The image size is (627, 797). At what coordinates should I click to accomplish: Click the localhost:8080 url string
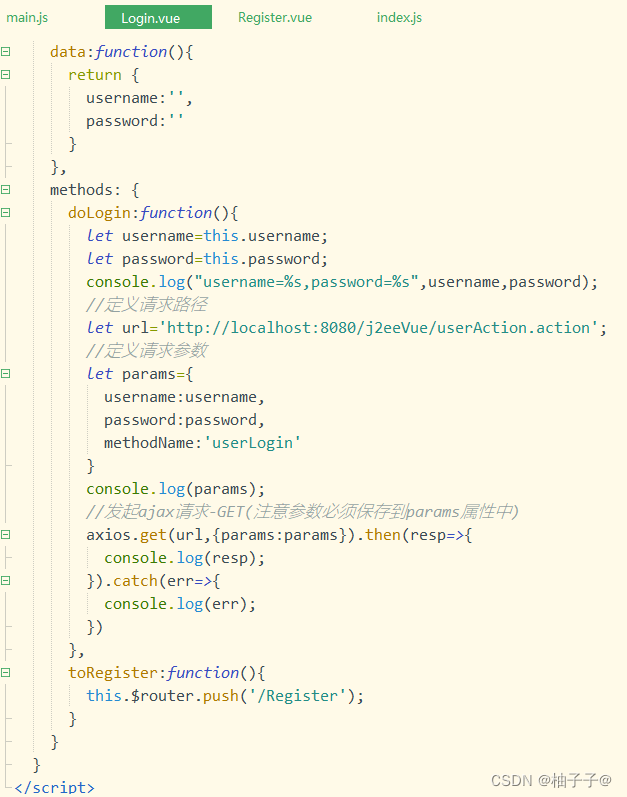(379, 328)
